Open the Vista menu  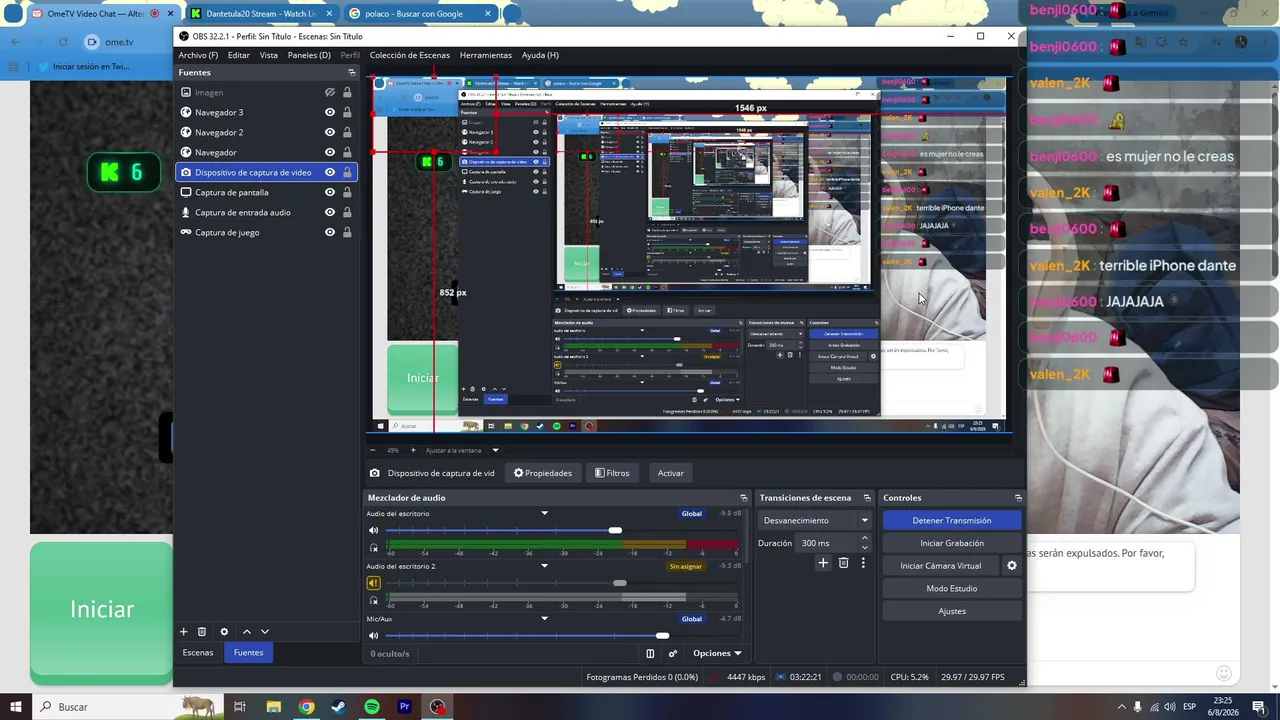269,55
